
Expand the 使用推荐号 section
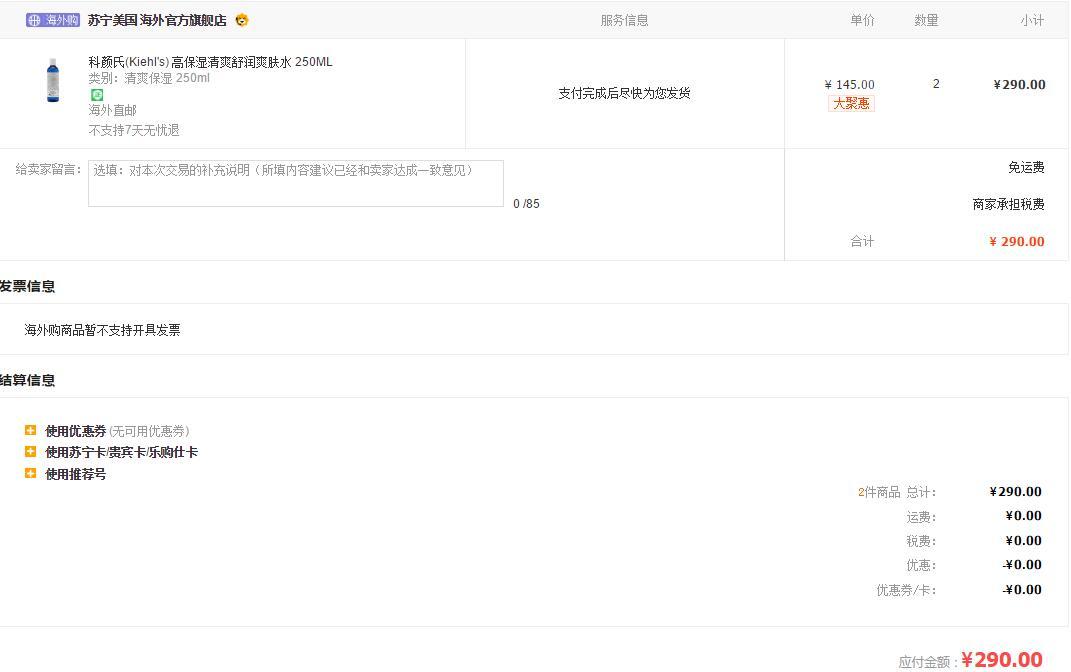point(30,473)
